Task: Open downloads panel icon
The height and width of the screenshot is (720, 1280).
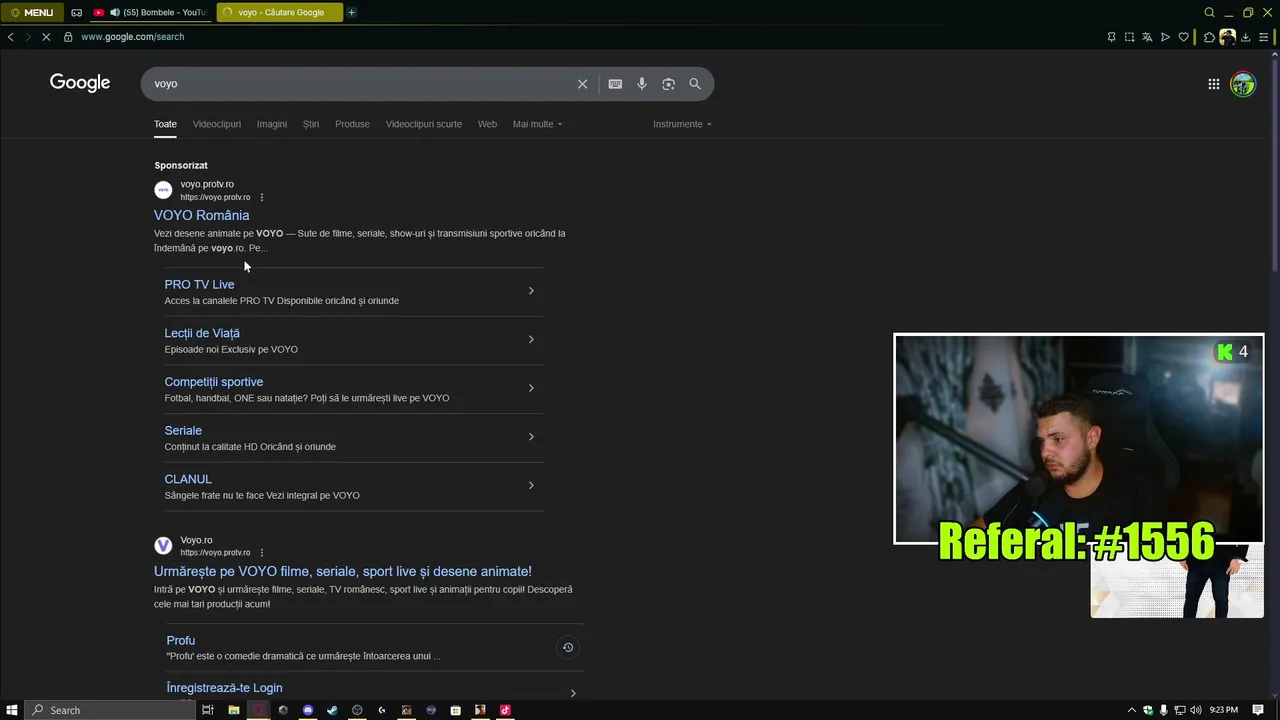Action: coord(1245,37)
